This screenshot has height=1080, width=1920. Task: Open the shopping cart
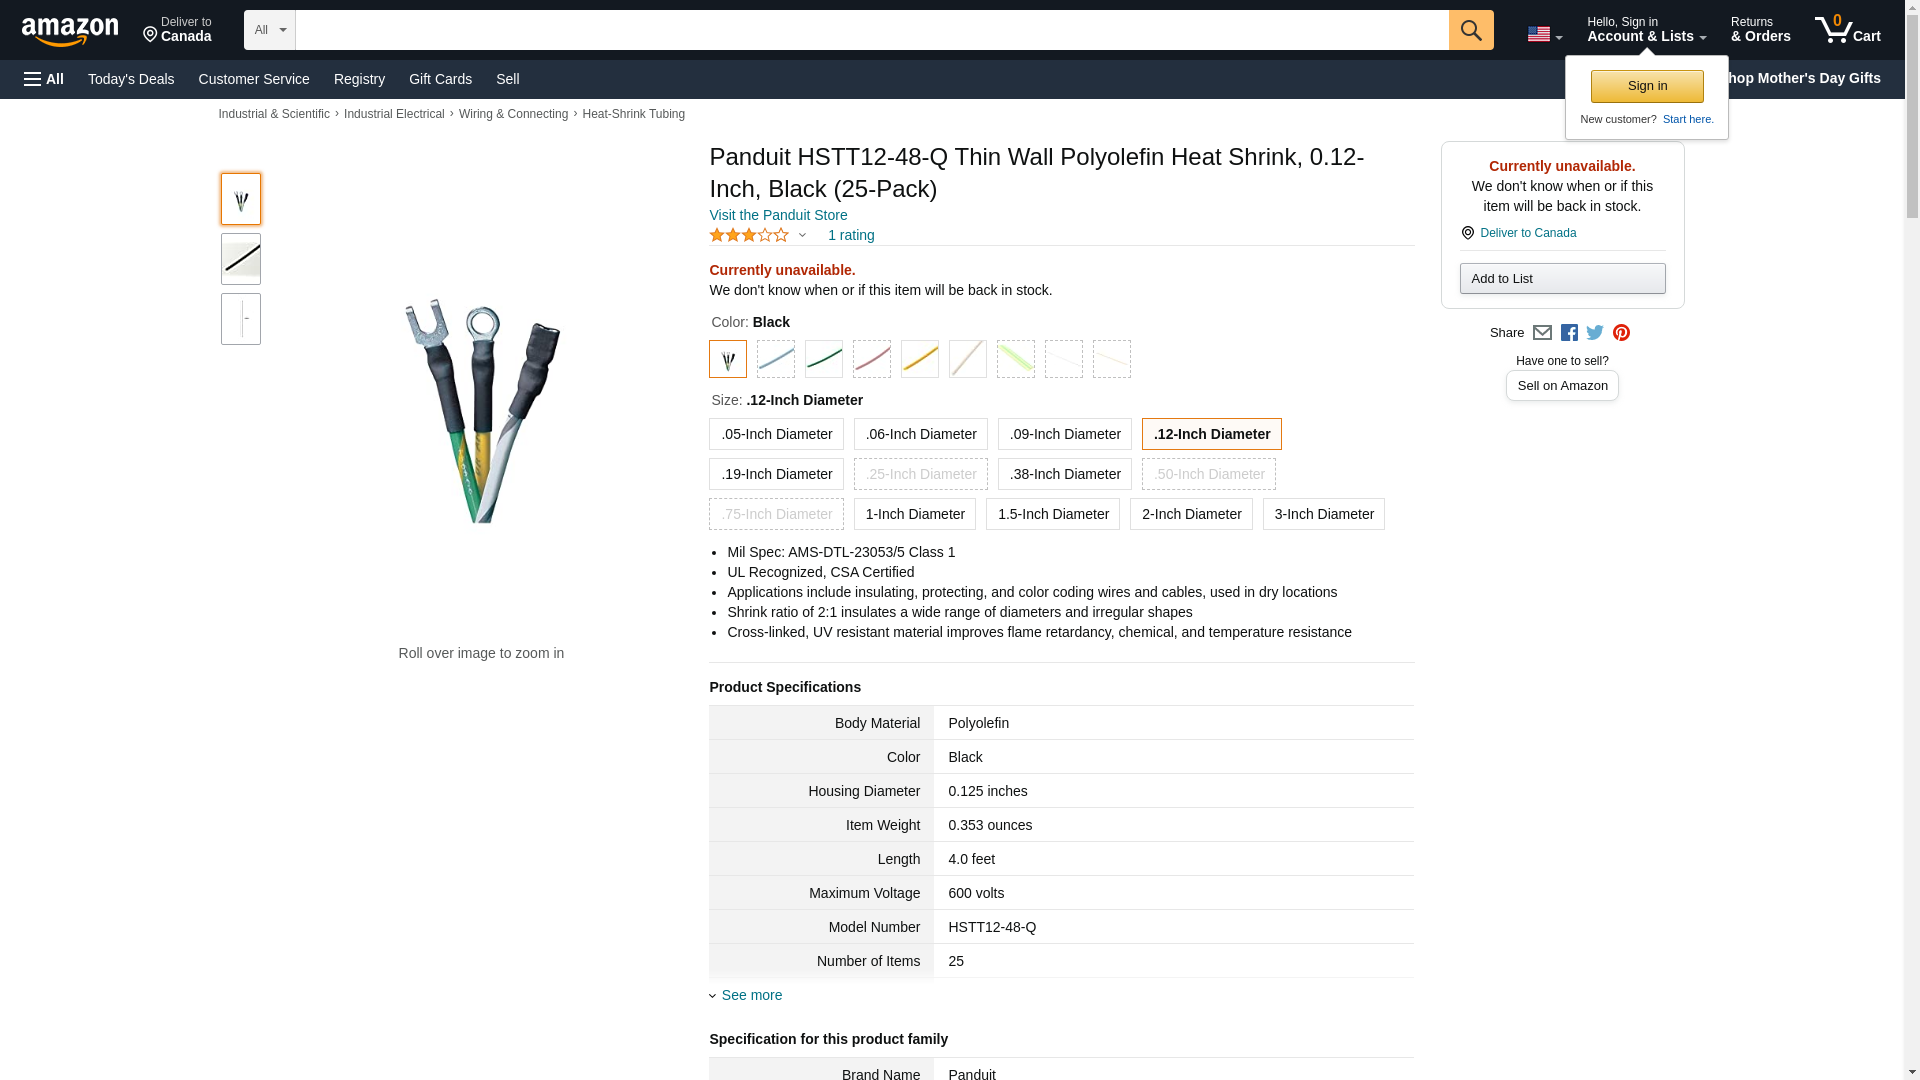[x=1847, y=30]
